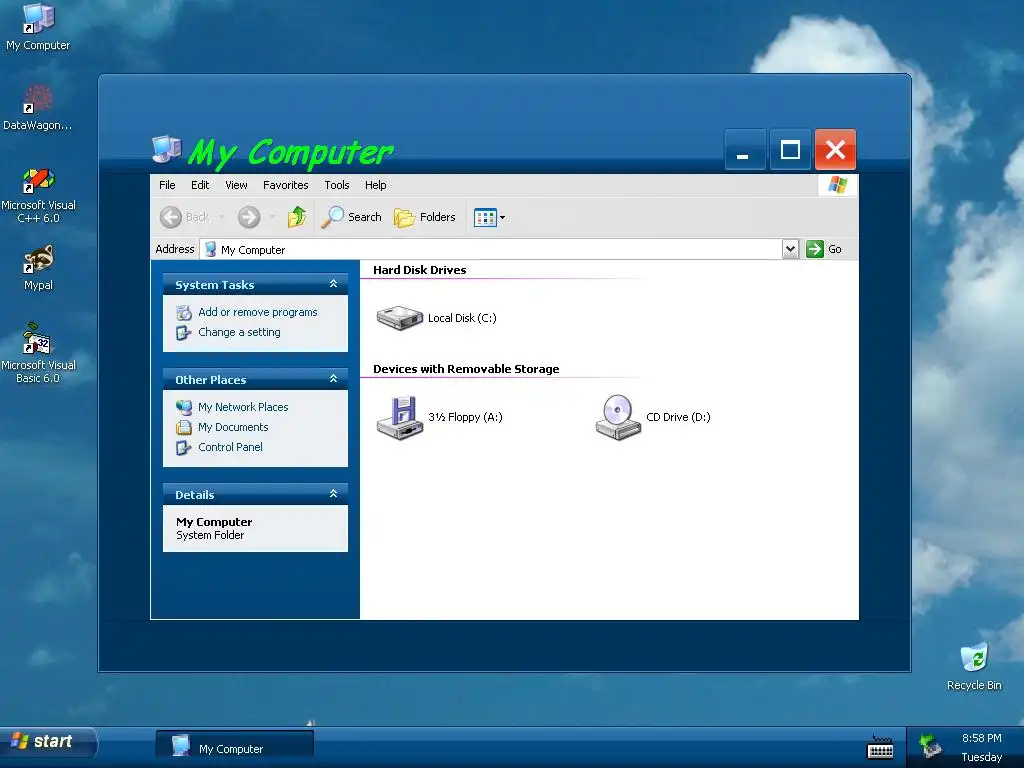The height and width of the screenshot is (768, 1024).
Task: Click the network computer tray icon
Action: [x=930, y=746]
